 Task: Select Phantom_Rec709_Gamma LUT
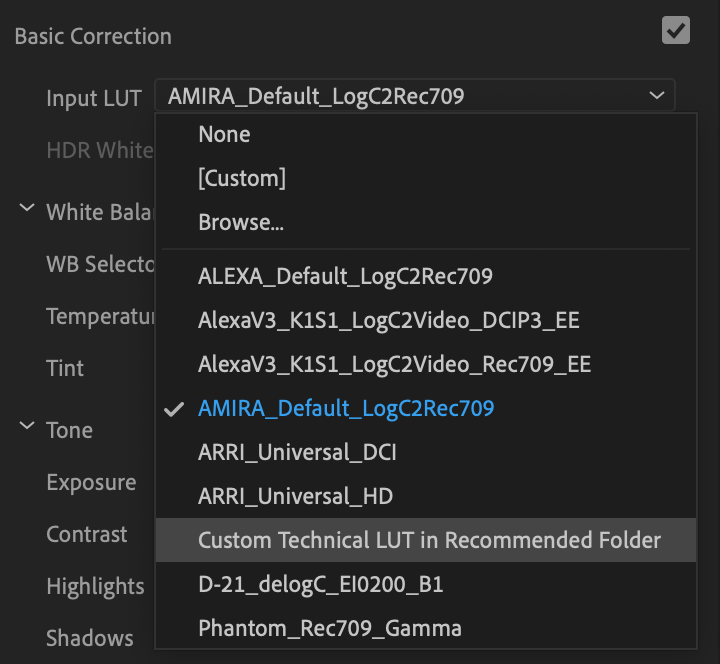click(426, 628)
